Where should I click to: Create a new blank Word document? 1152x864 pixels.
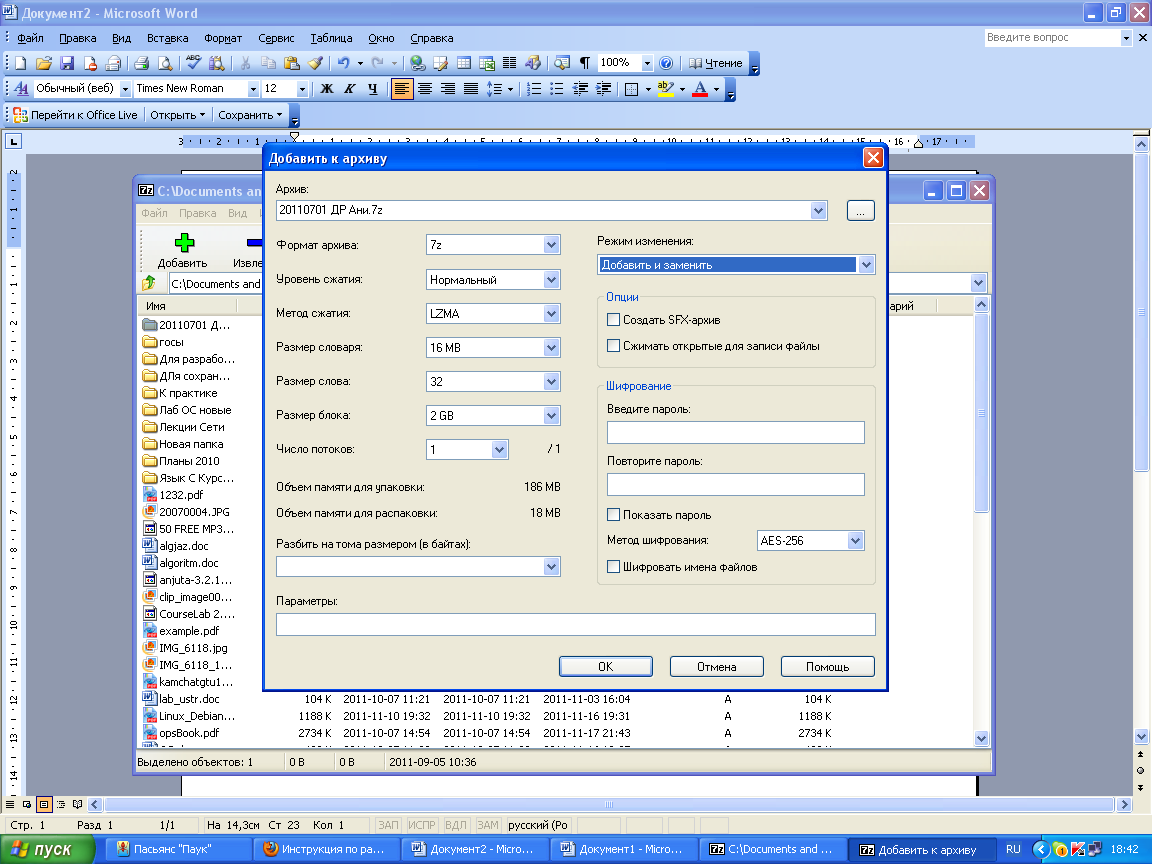pyautogui.click(x=21, y=63)
